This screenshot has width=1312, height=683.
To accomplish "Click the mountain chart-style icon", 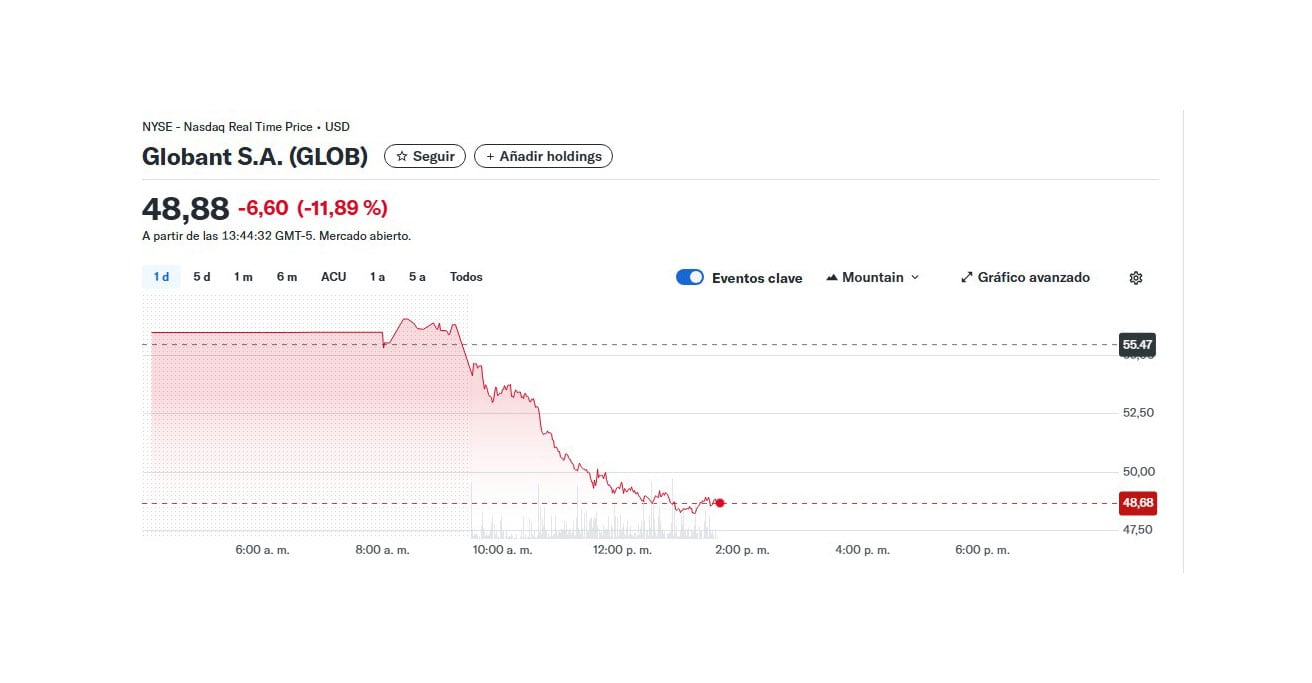I will tap(831, 277).
